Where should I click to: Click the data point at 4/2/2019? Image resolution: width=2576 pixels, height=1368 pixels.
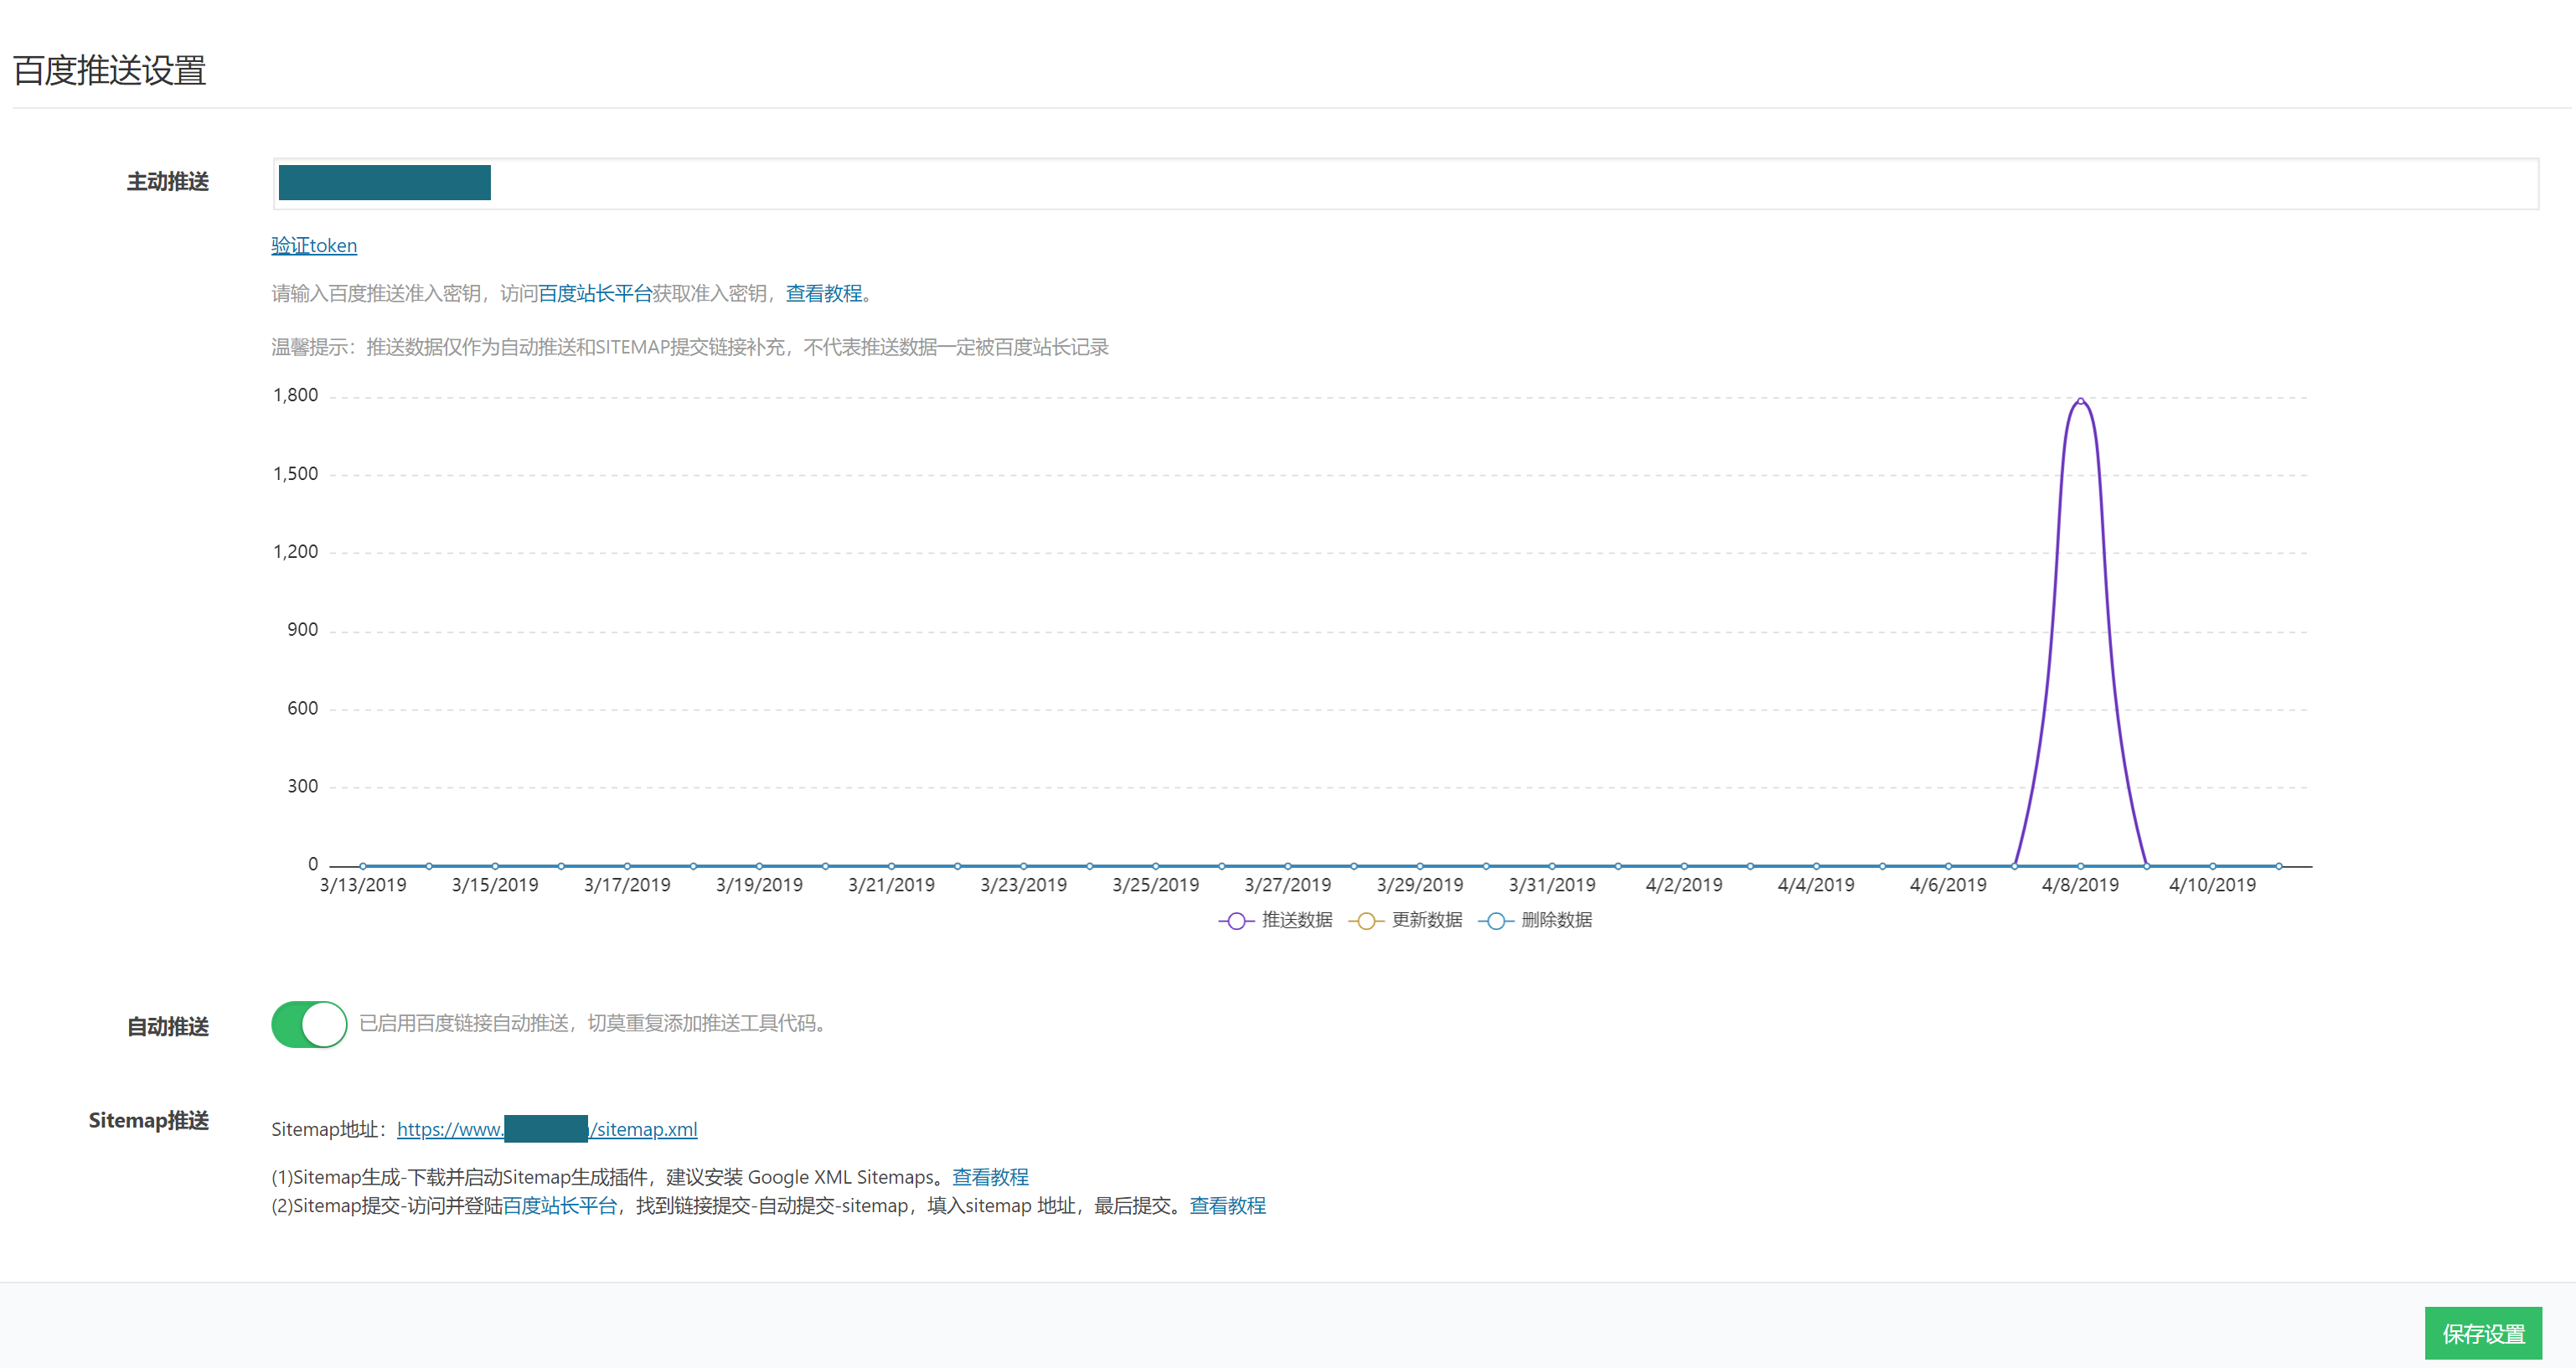click(x=1684, y=866)
